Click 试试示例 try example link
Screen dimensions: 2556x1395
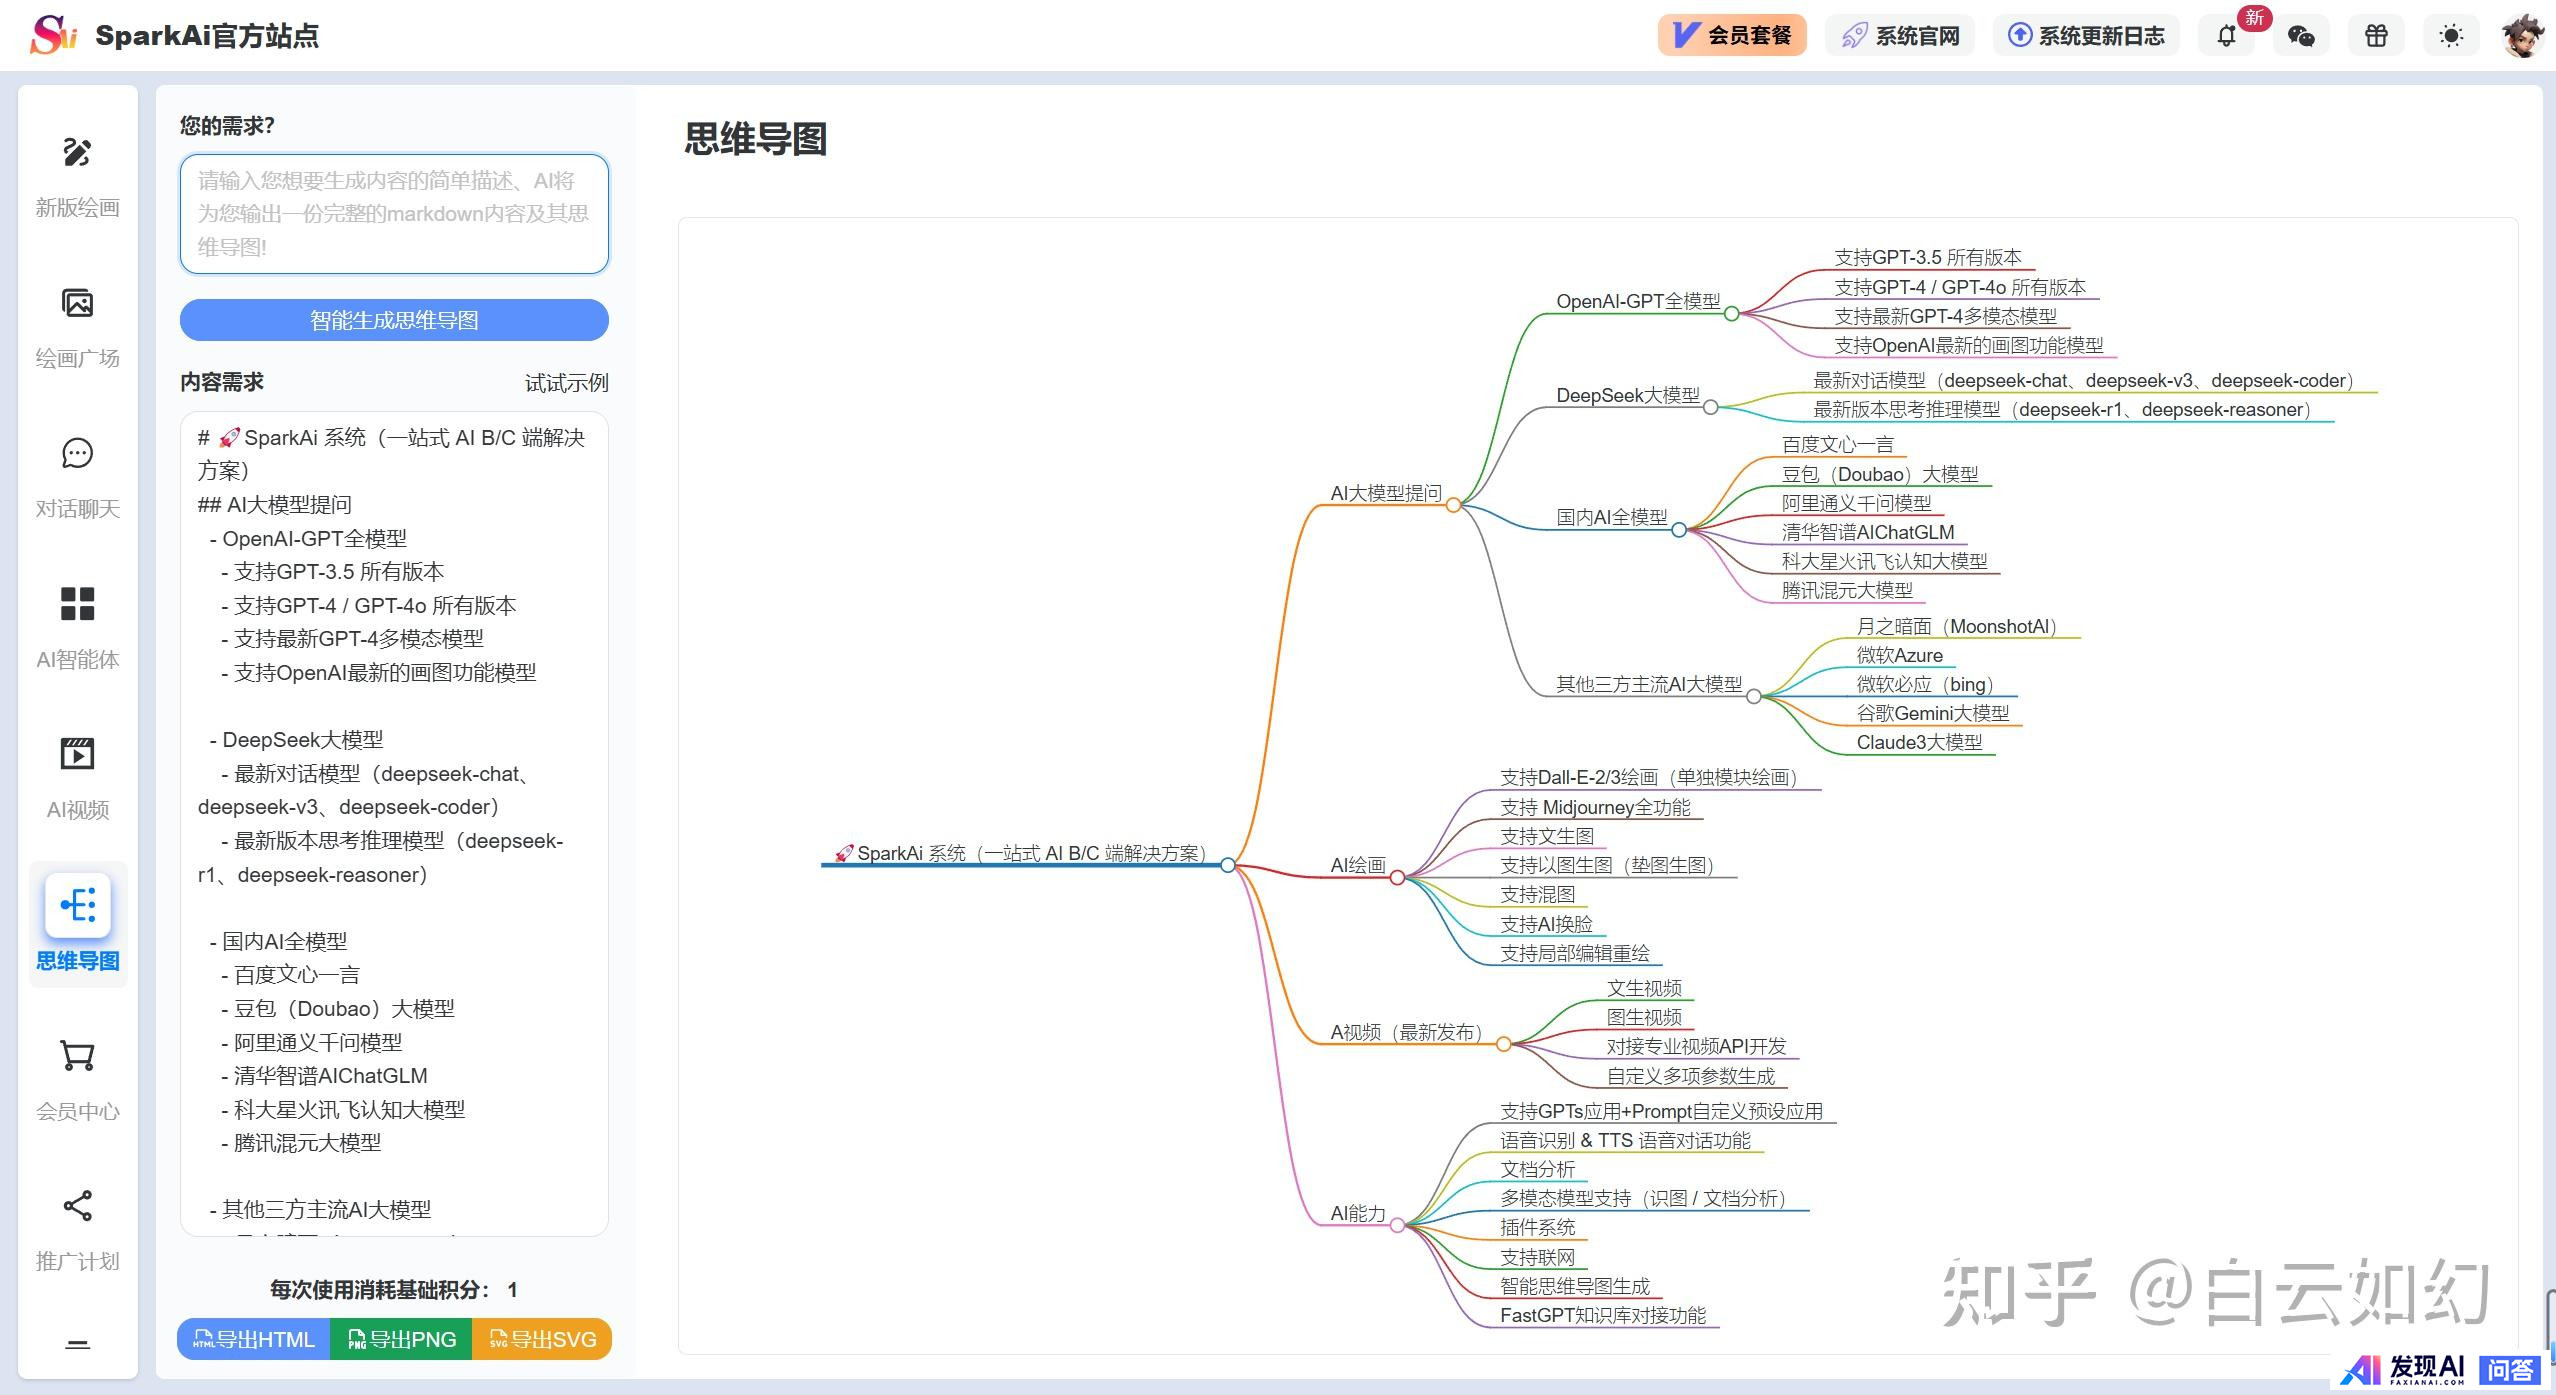coord(566,383)
